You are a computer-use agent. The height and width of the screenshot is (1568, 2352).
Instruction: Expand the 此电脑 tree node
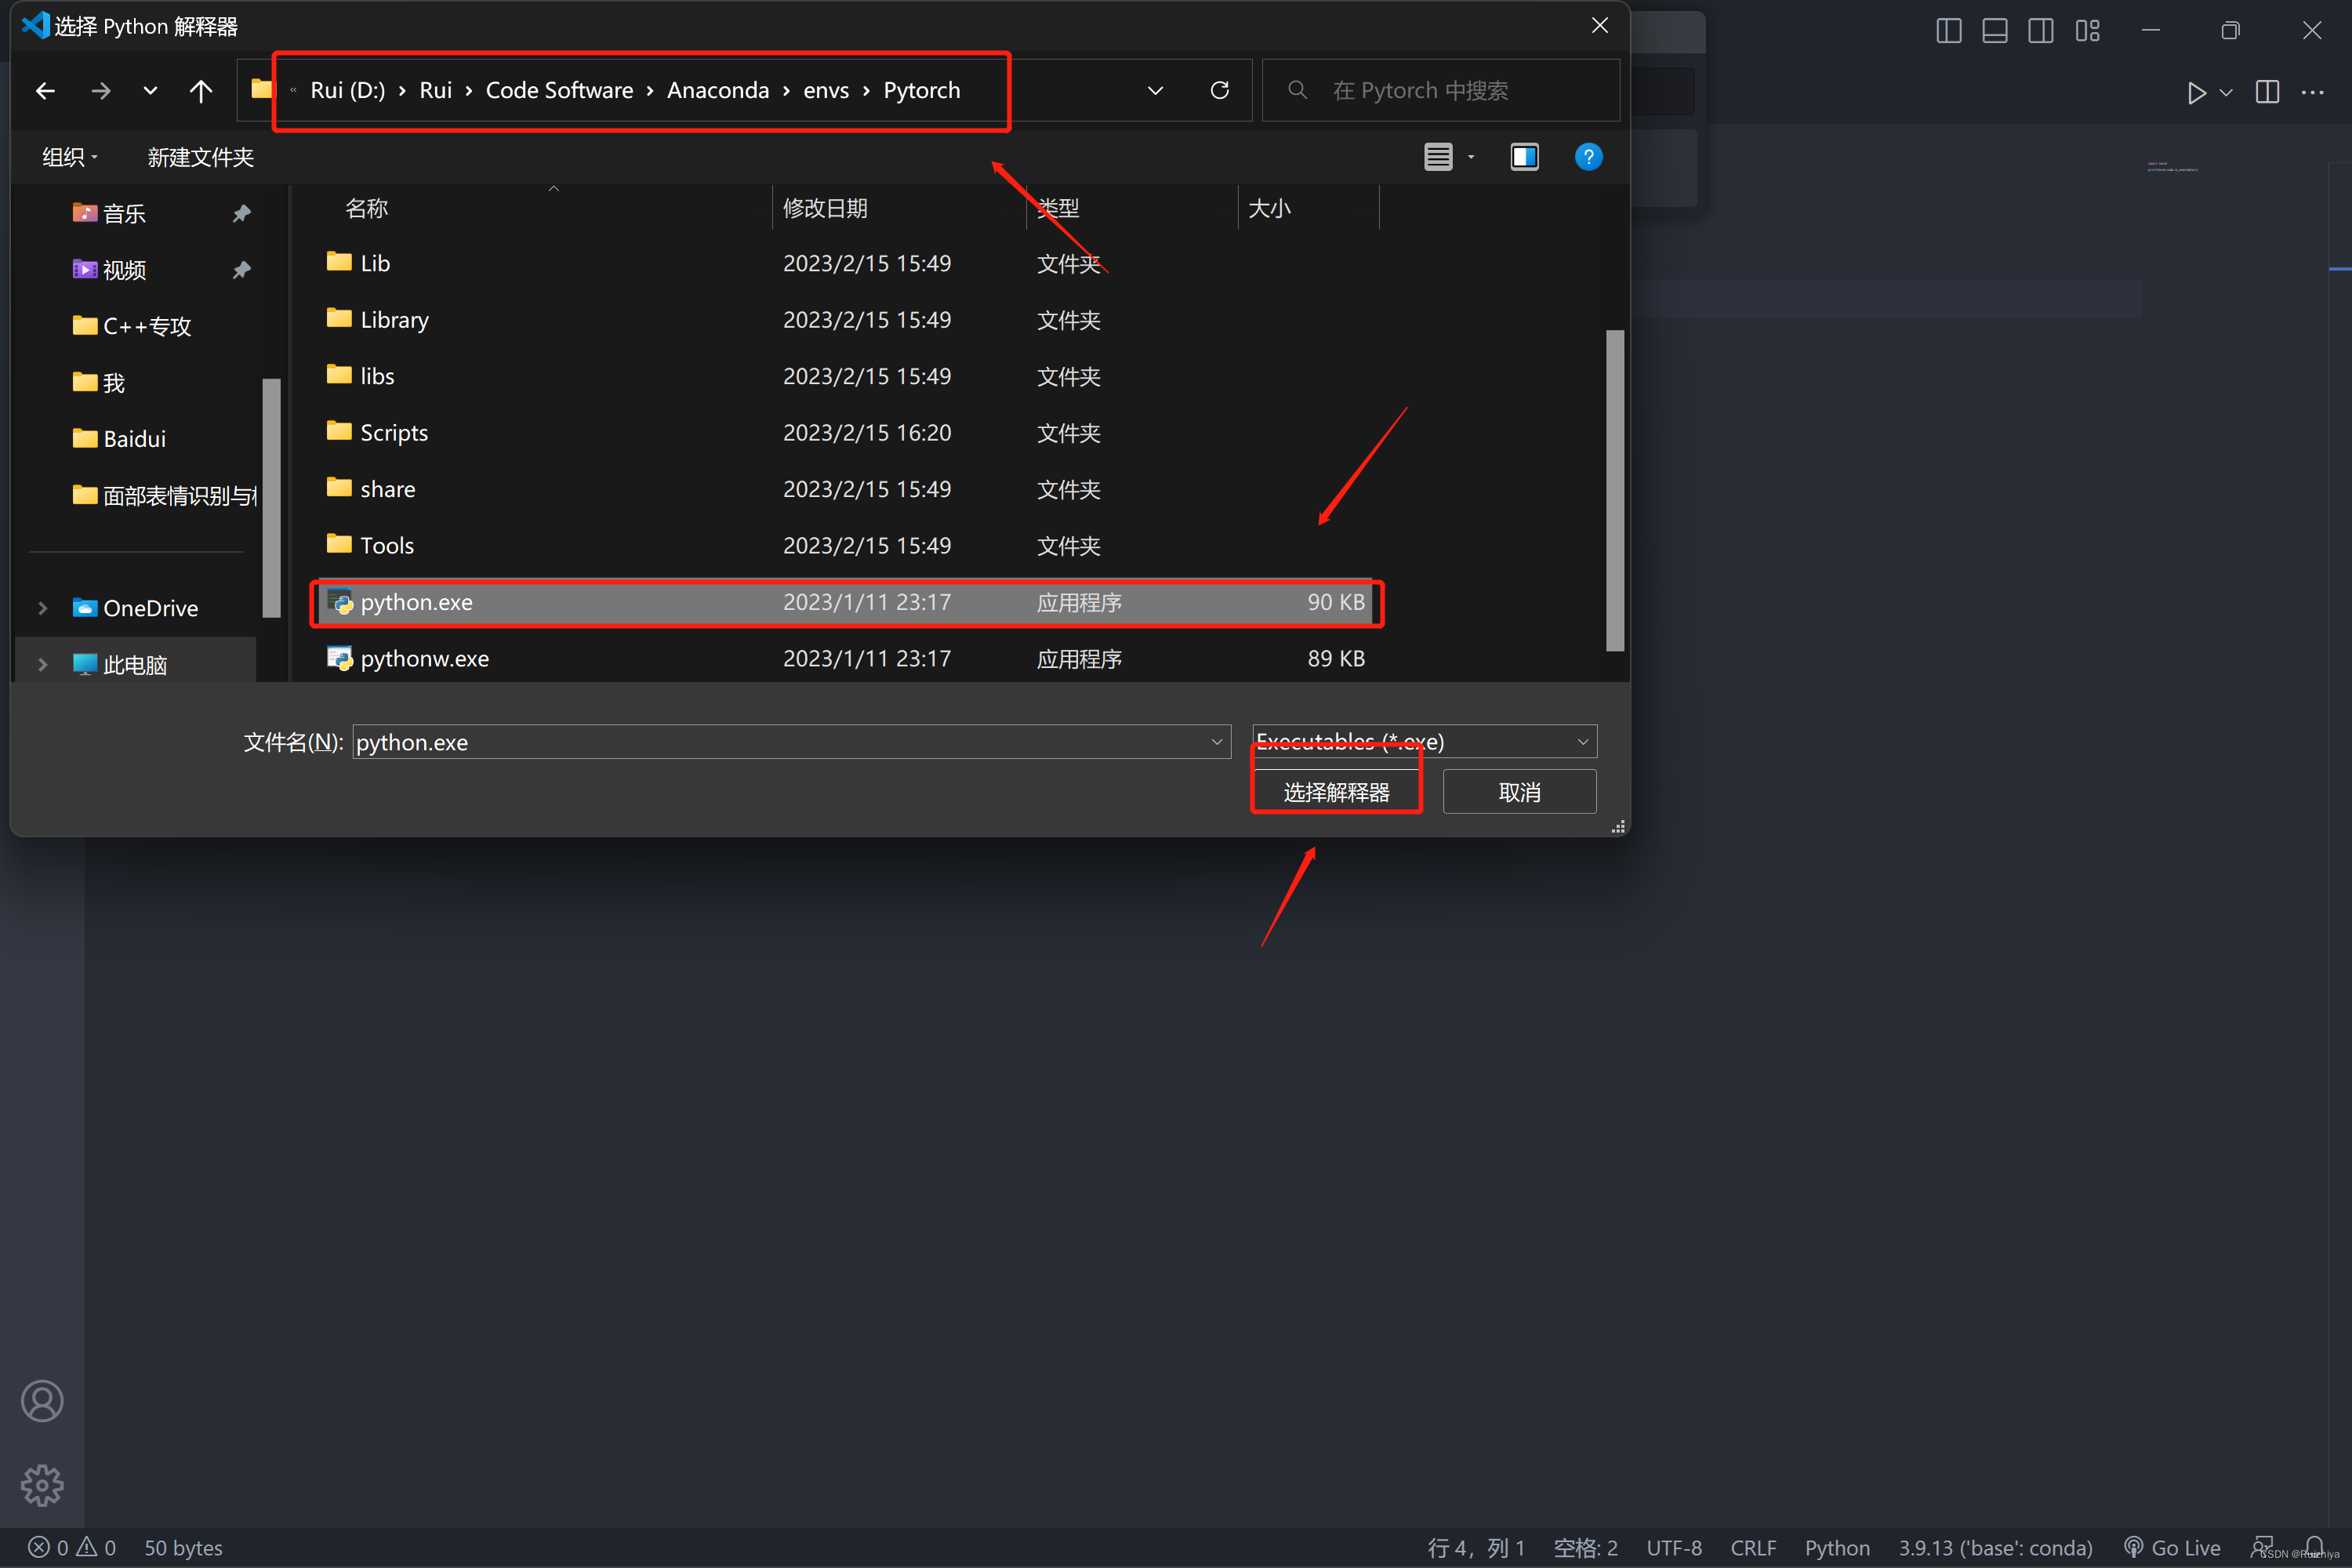42,665
